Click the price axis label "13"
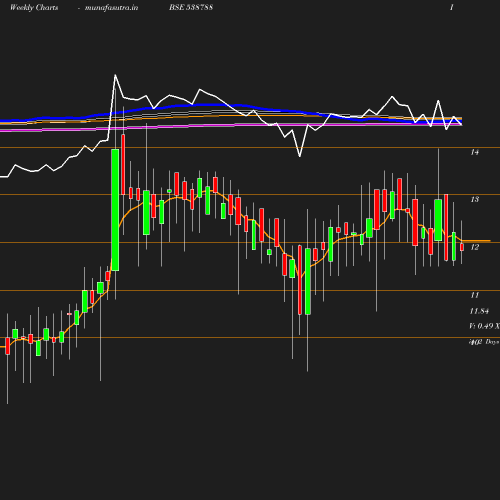Screen dimensions: 500x500 click(475, 199)
